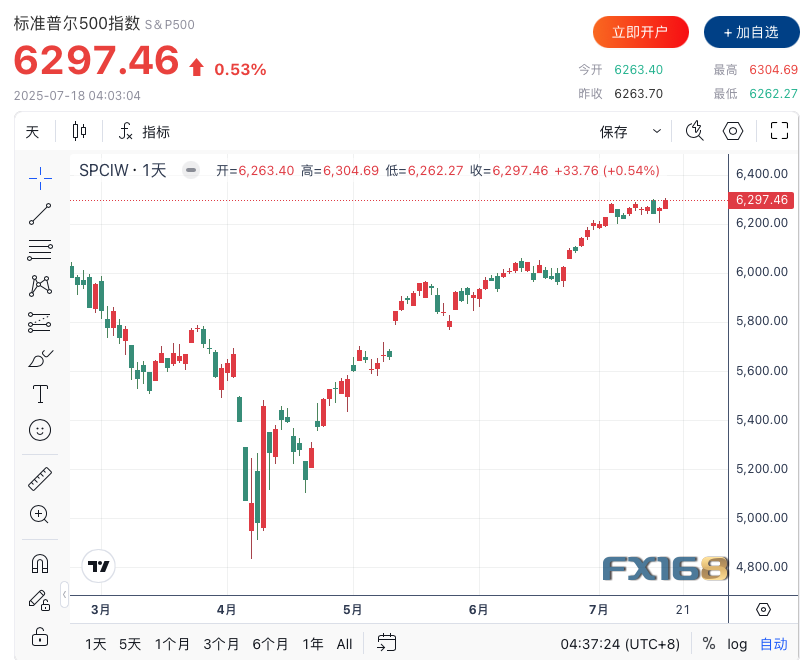The width and height of the screenshot is (804, 660).
Task: Switch to the 3个月 time range
Action: click(x=221, y=643)
